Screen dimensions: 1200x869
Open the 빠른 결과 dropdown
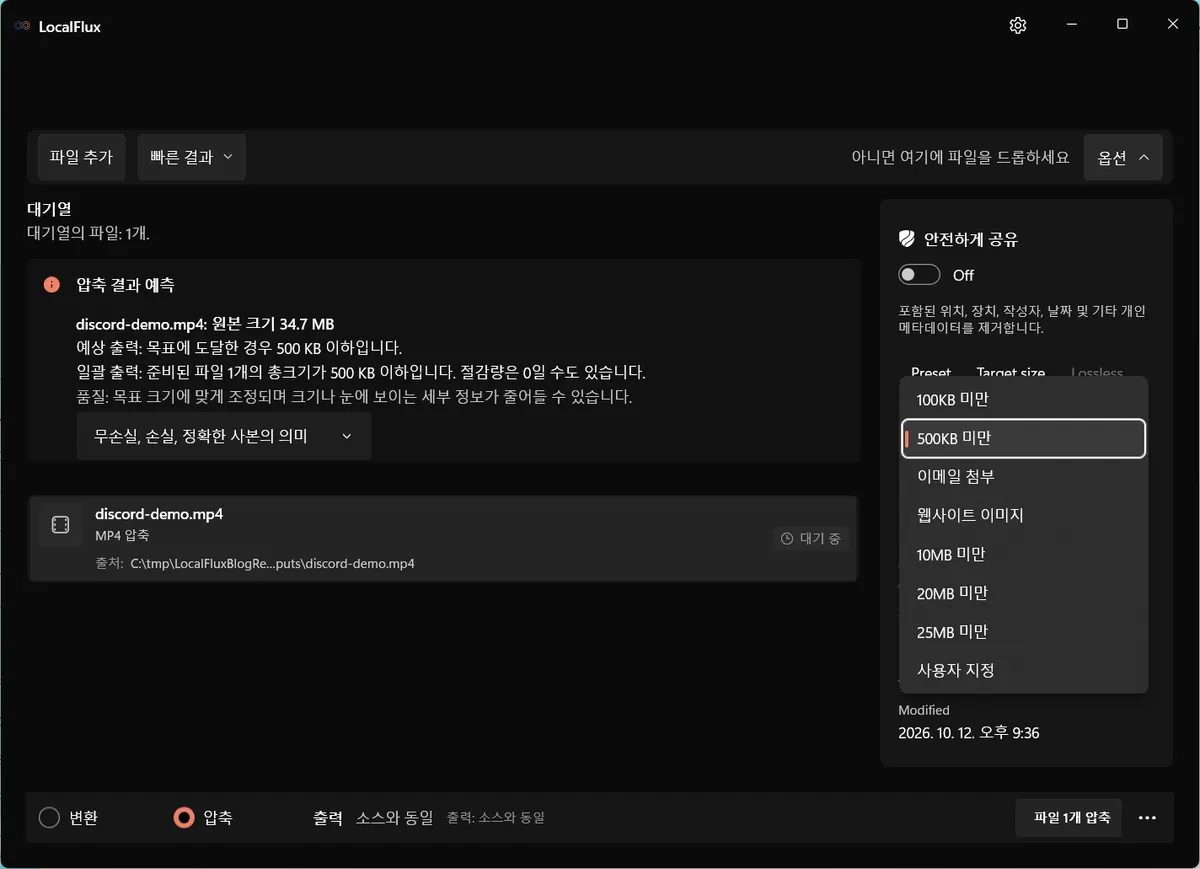click(x=191, y=157)
